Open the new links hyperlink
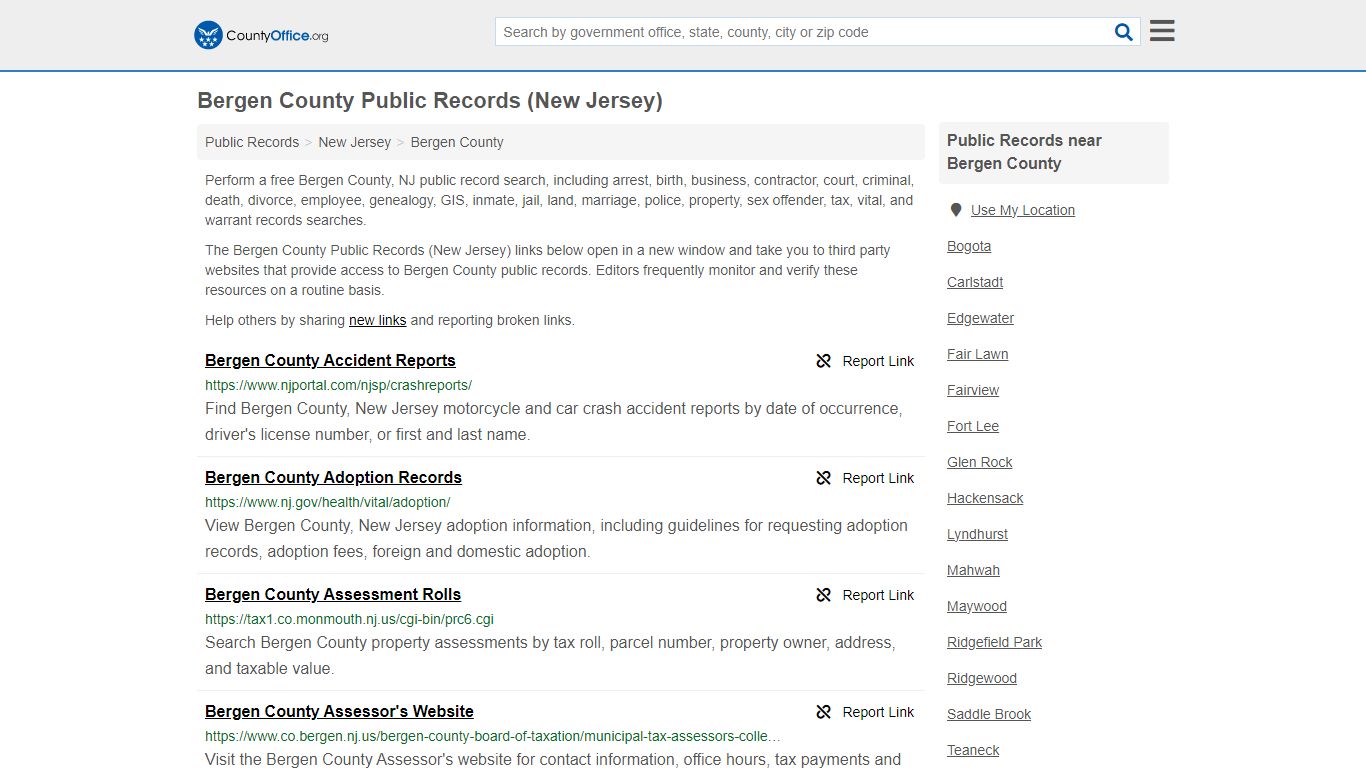1366x768 pixels. pos(377,320)
